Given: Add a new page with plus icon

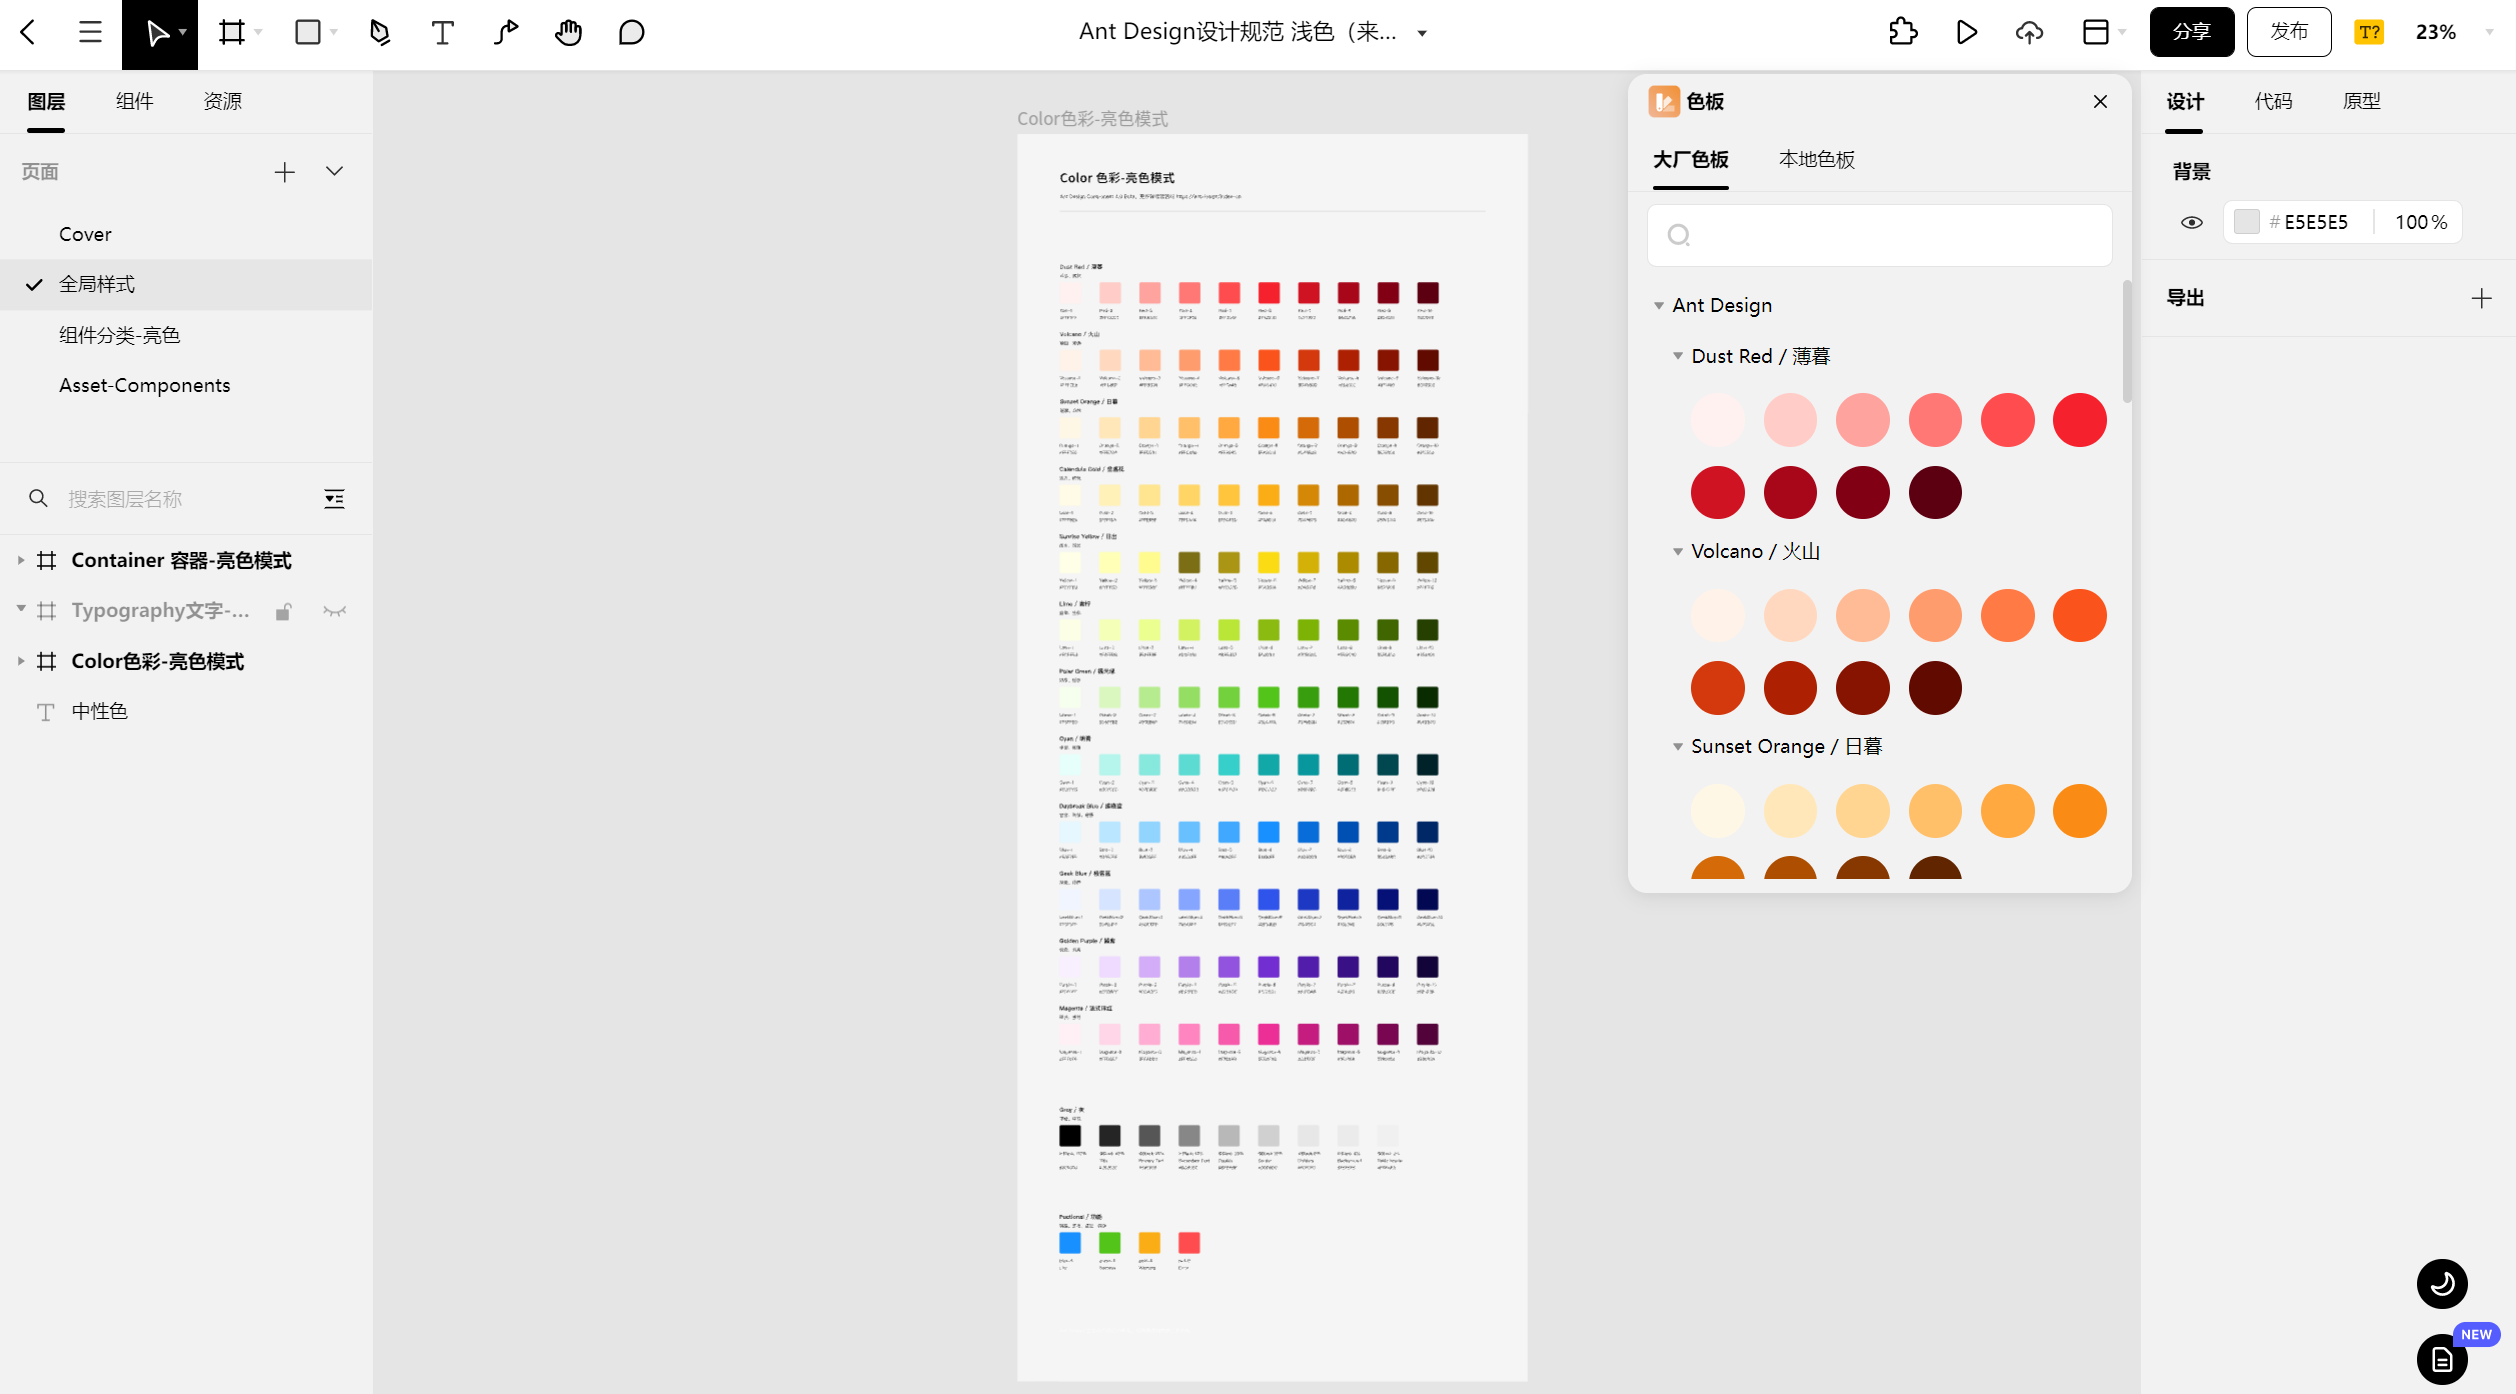Looking at the screenshot, I should tap(284, 172).
